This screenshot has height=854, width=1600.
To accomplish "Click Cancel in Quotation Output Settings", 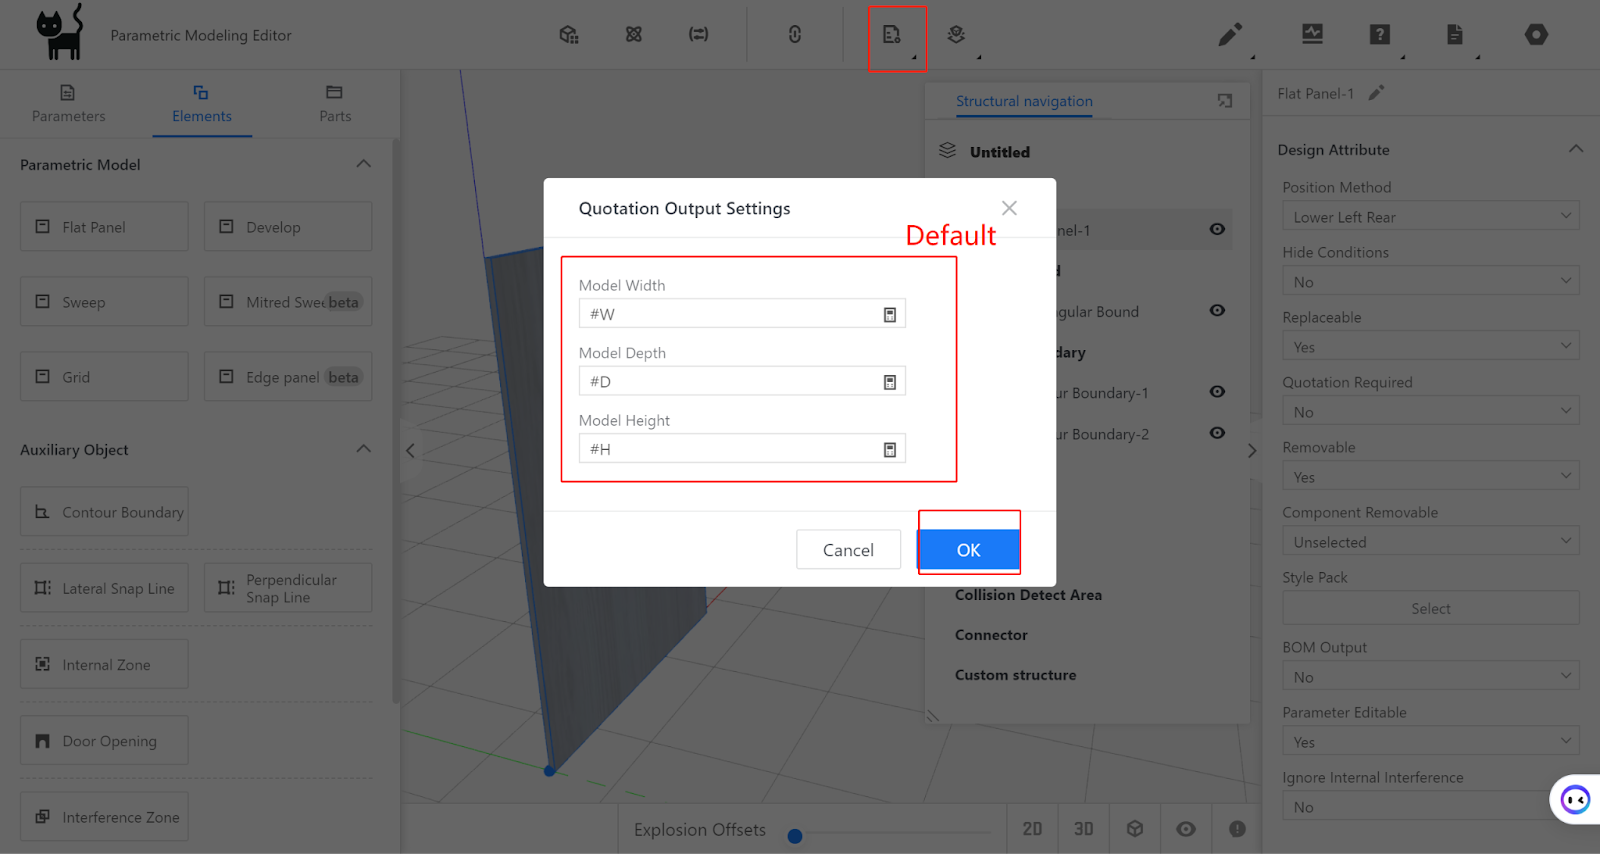I will [x=848, y=550].
